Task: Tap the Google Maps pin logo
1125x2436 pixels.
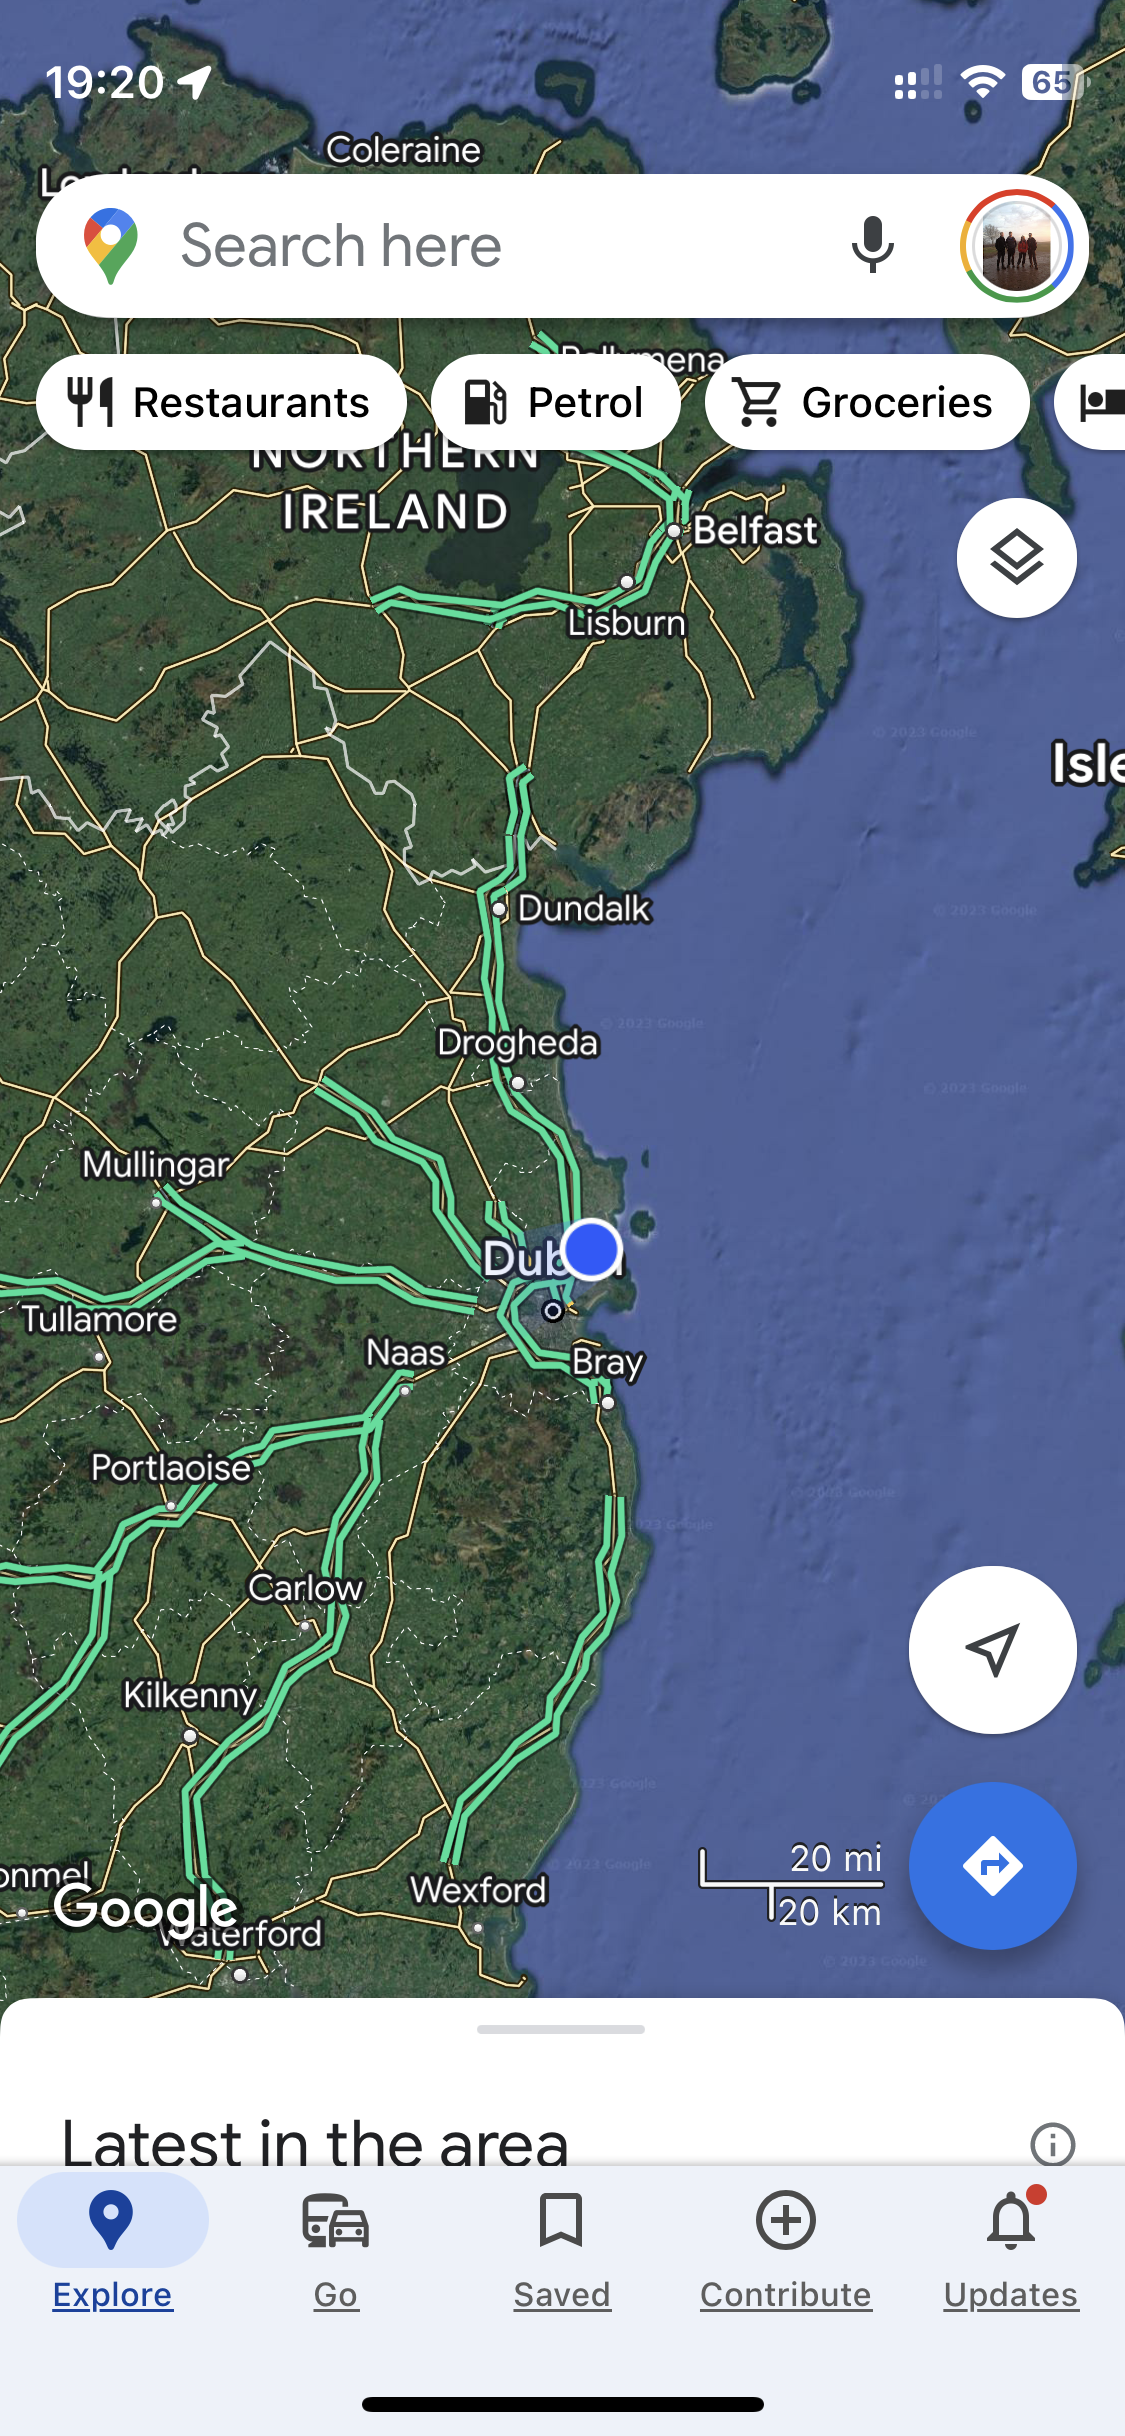Action: pos(111,246)
